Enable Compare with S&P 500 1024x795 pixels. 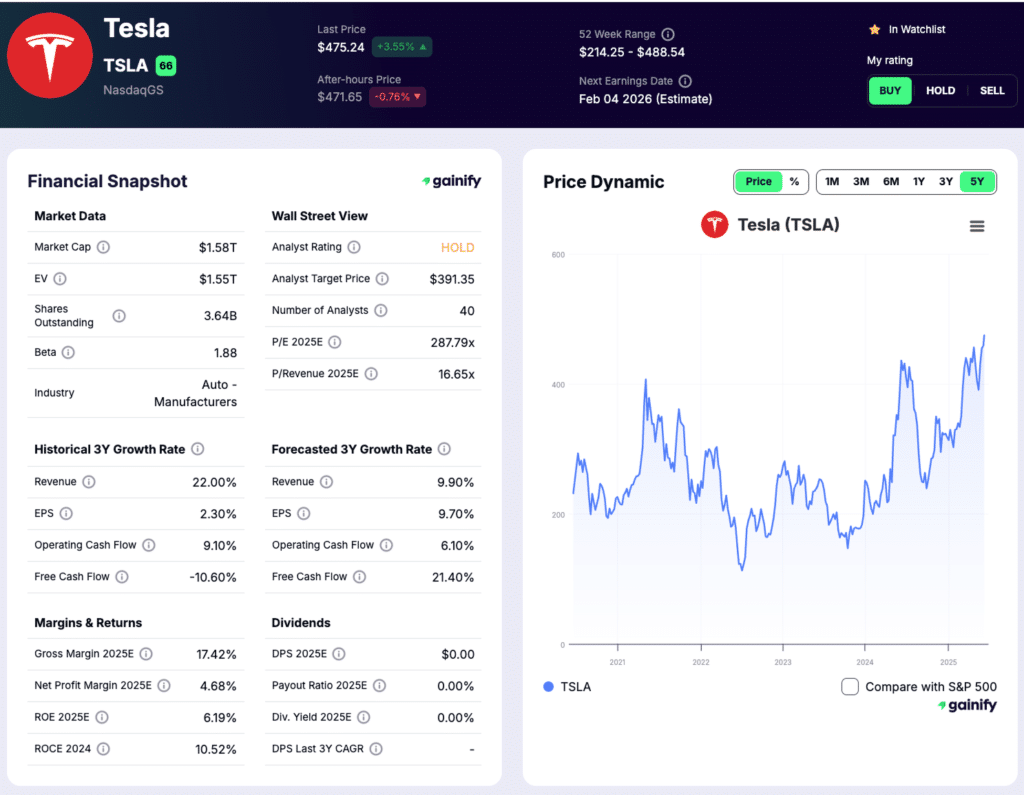849,687
